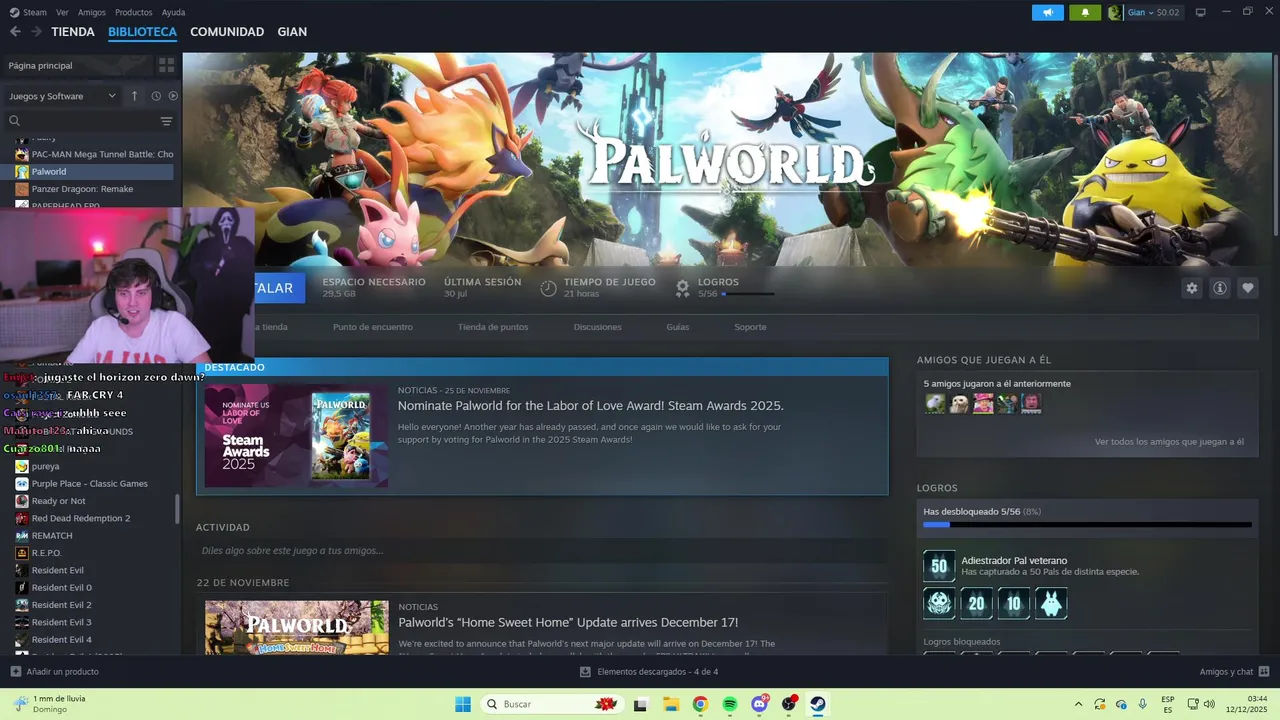Open the achievement badge numbered 10
Image resolution: width=1280 pixels, height=720 pixels.
point(1014,603)
